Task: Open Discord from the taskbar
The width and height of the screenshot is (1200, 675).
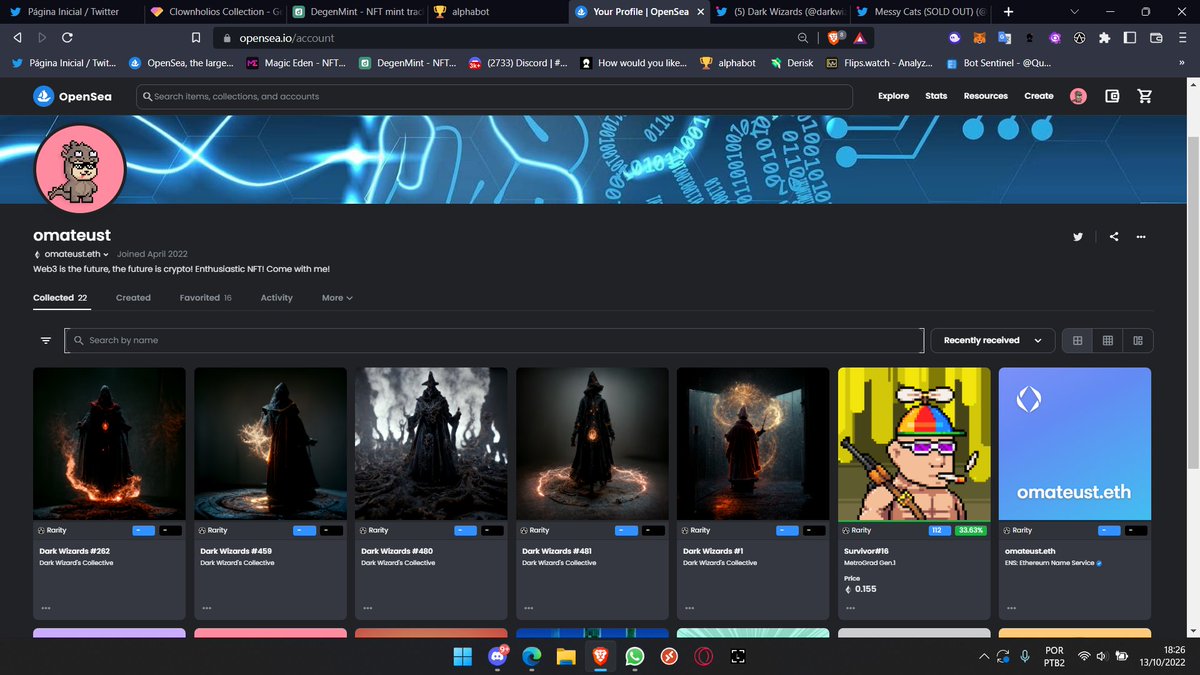Action: 498,656
